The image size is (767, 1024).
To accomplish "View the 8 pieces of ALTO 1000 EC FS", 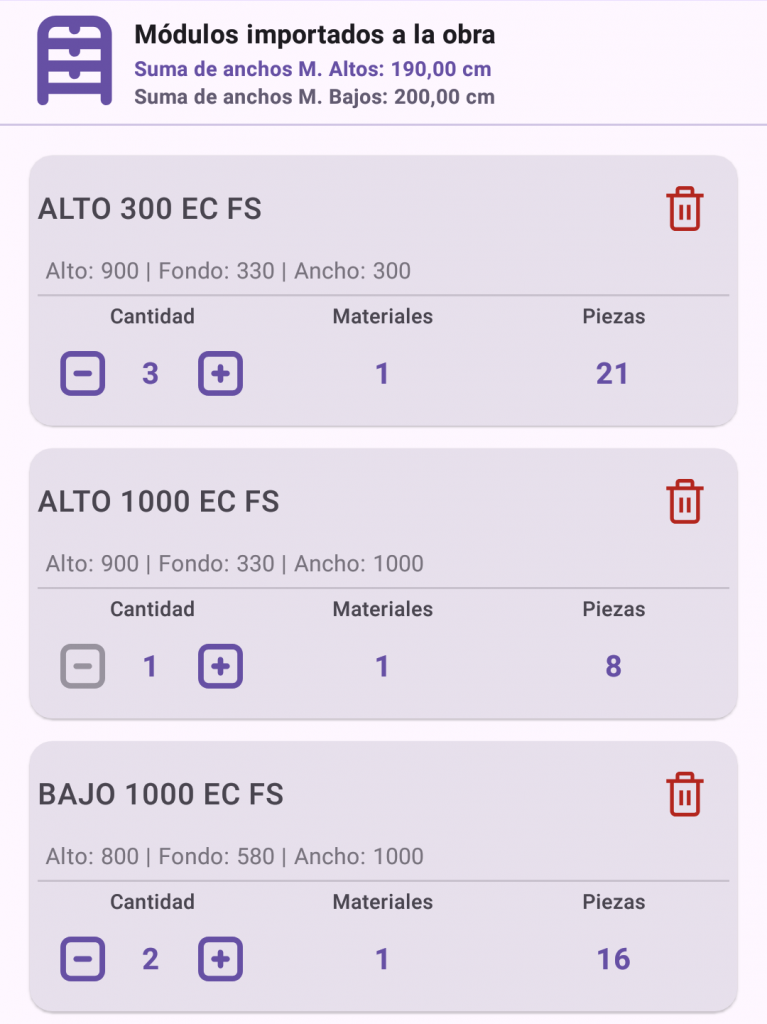I will click(x=613, y=666).
